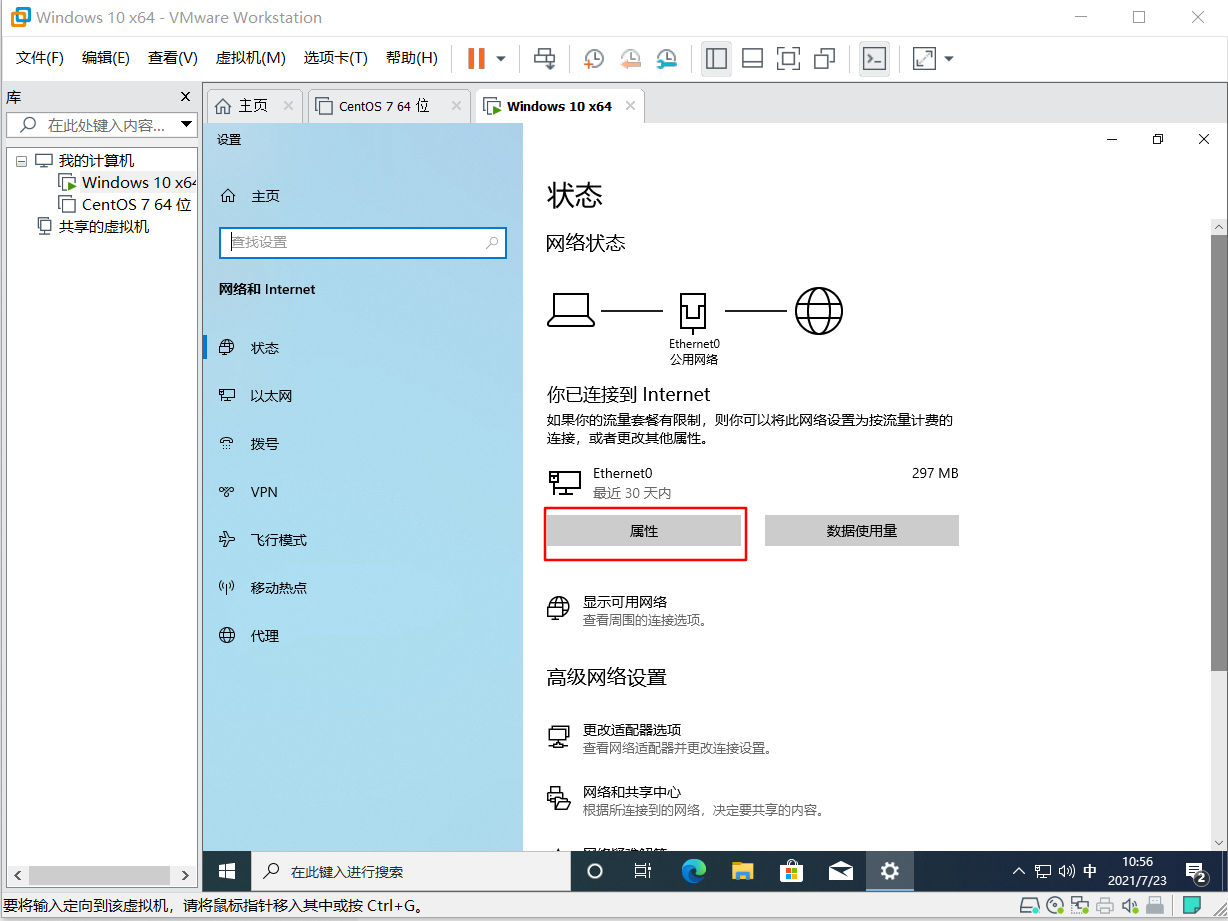Open the 查看(V) menu
Viewport: 1228px width, 921px height.
pyautogui.click(x=173, y=58)
